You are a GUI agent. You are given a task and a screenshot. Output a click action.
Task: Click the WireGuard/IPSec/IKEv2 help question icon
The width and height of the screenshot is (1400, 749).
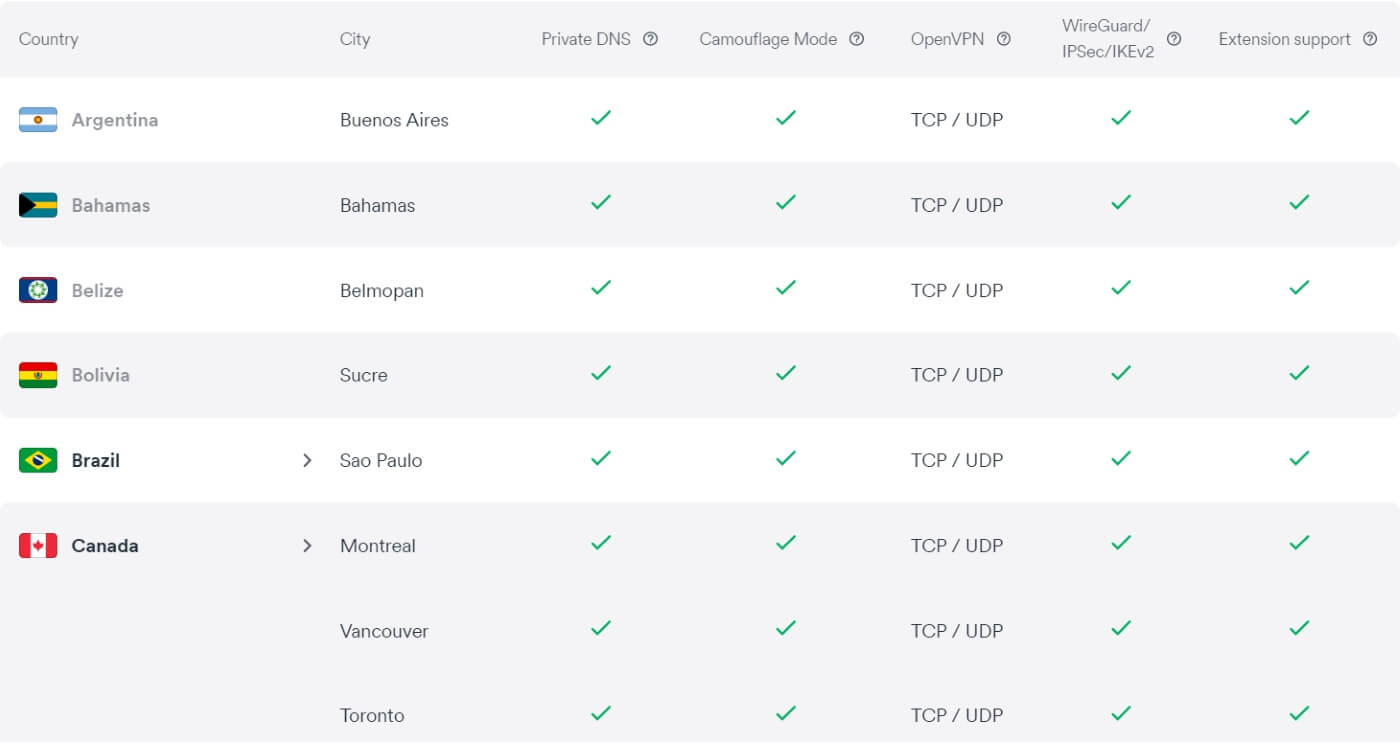click(x=1174, y=39)
